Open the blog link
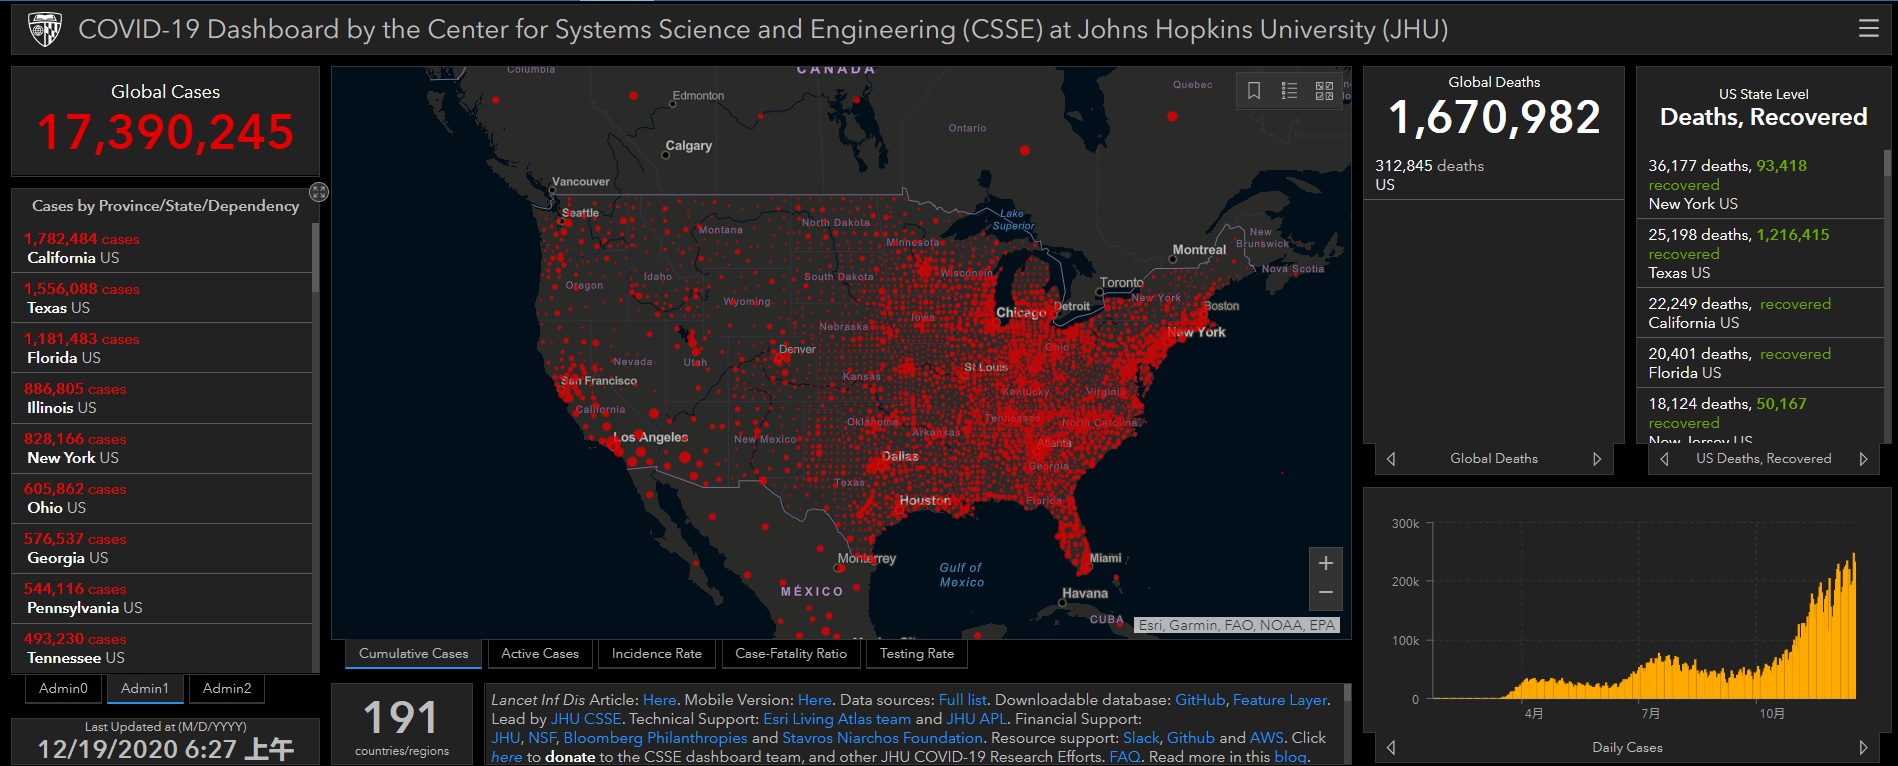Image resolution: width=1898 pixels, height=766 pixels. tap(1290, 757)
